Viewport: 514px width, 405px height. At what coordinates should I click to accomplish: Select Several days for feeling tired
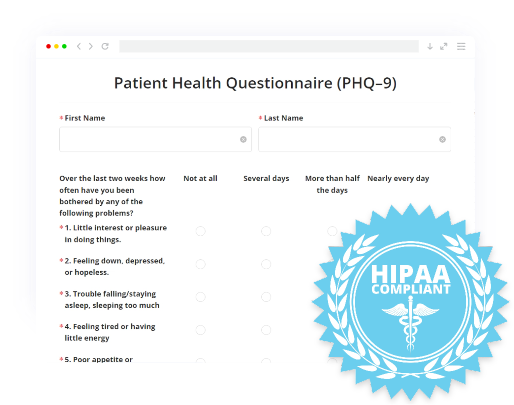pyautogui.click(x=266, y=330)
